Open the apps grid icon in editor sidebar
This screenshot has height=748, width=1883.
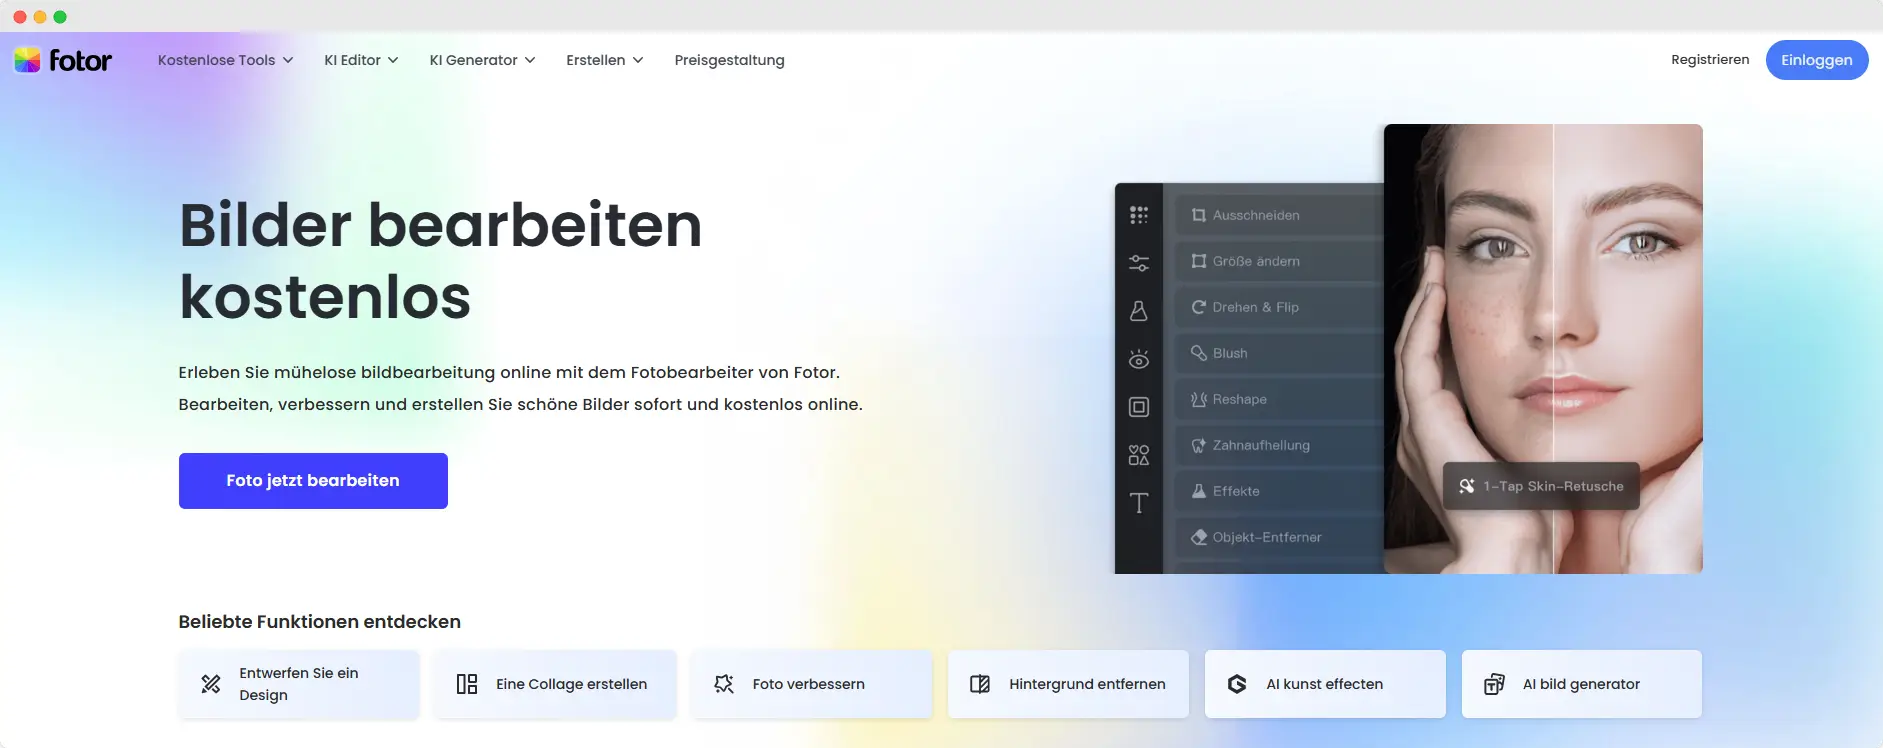point(1139,215)
